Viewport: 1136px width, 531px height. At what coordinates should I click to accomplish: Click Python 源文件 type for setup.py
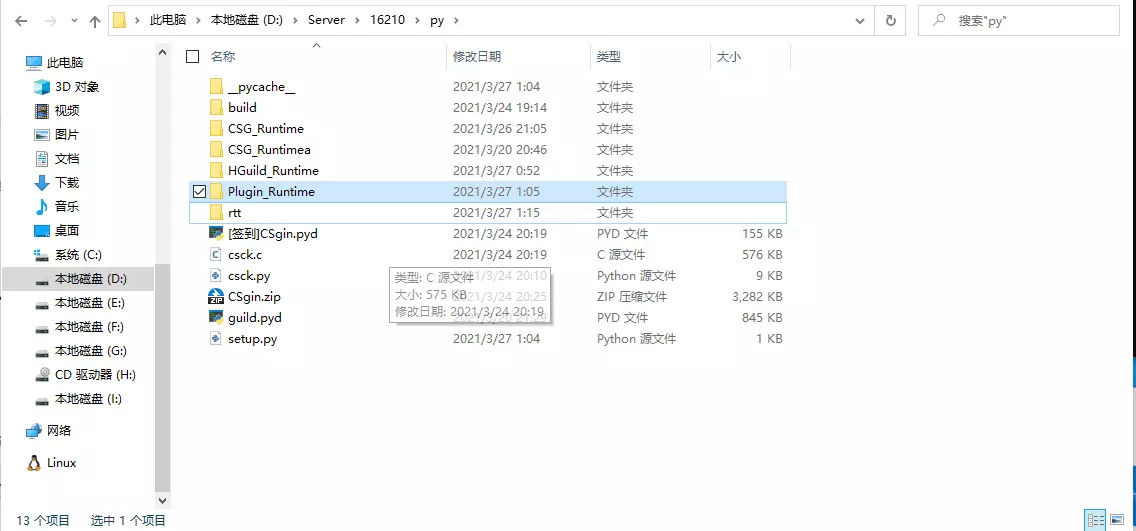click(x=636, y=338)
